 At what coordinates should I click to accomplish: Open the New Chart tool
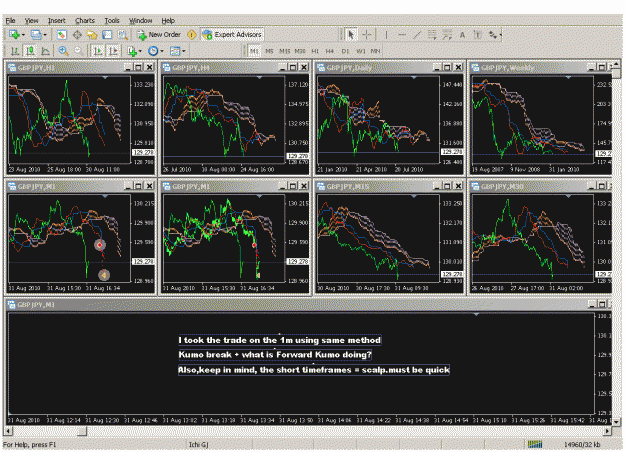click(15, 35)
